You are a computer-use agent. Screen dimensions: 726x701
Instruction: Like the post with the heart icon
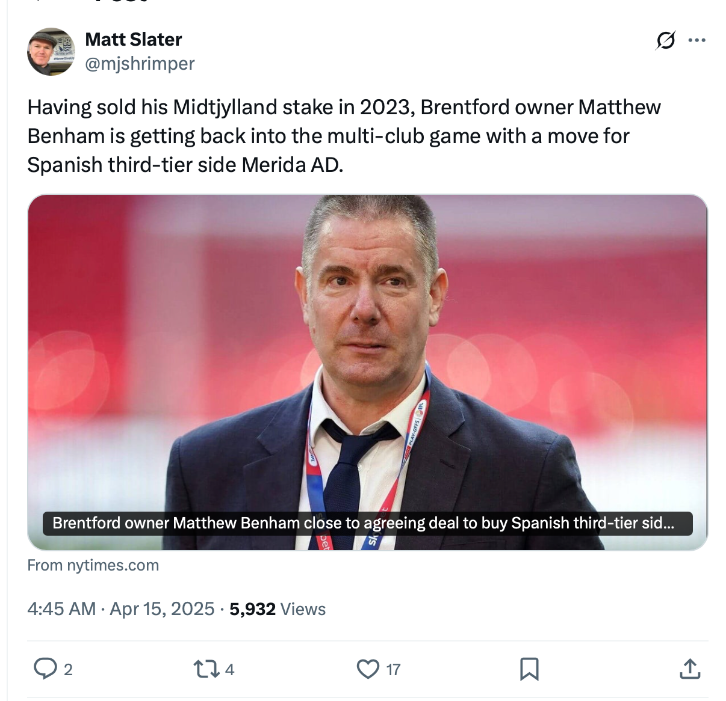pos(368,668)
